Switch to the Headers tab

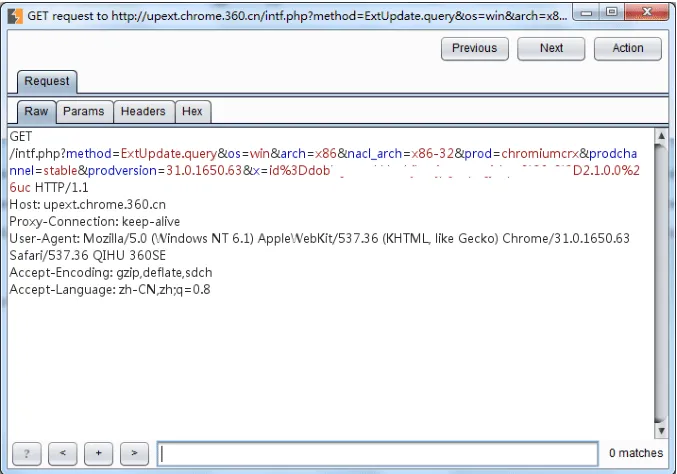[x=143, y=112]
